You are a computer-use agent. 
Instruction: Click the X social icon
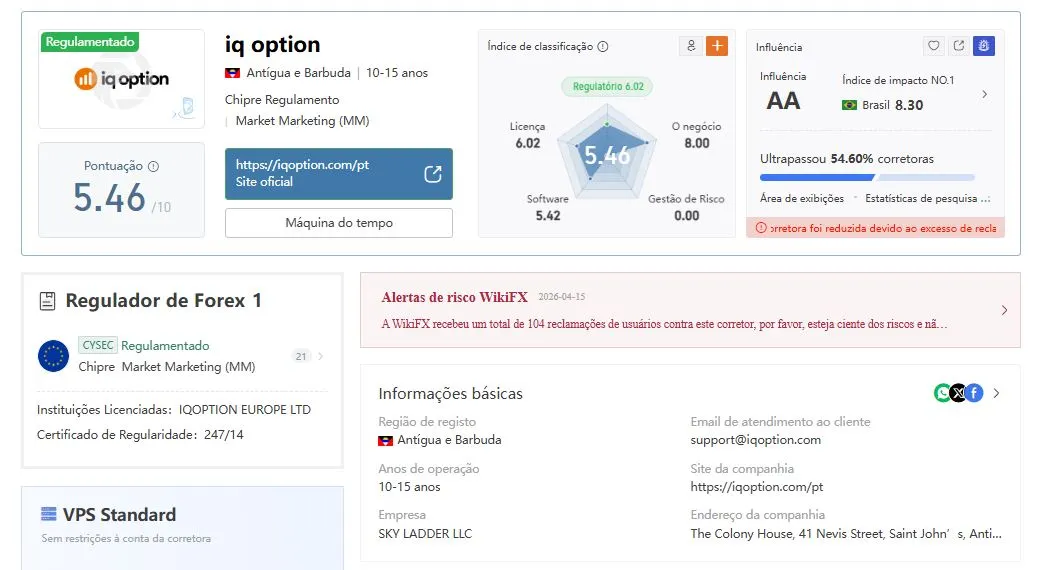(958, 393)
